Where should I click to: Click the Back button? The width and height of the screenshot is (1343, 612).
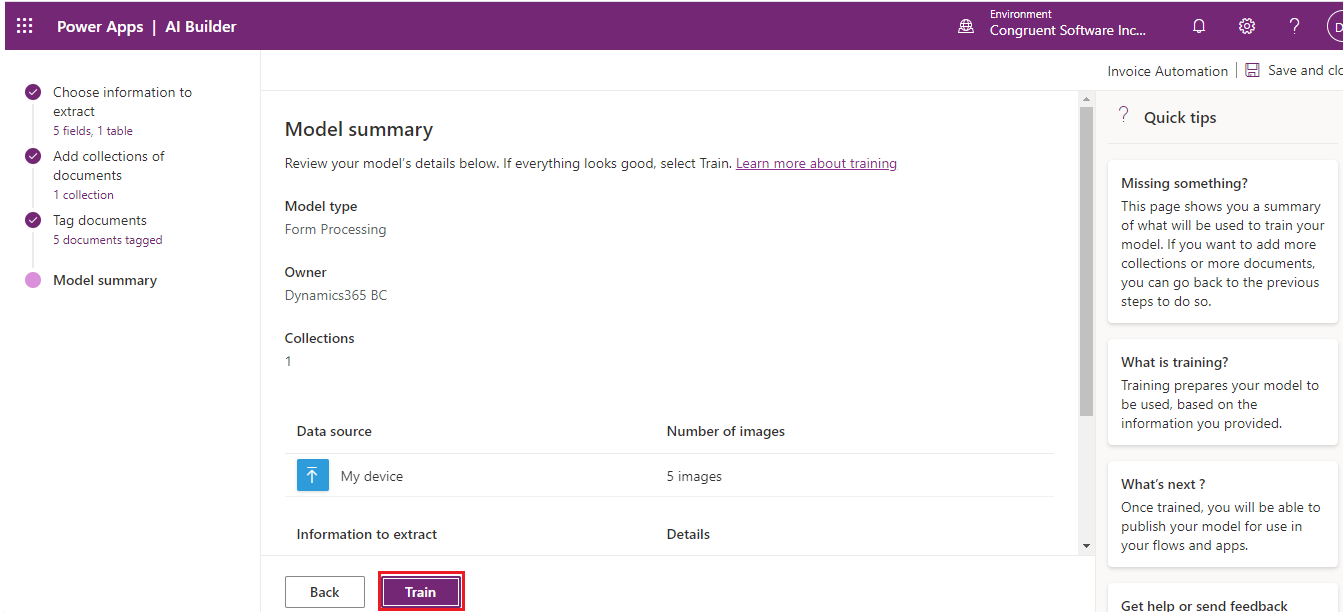(x=325, y=592)
